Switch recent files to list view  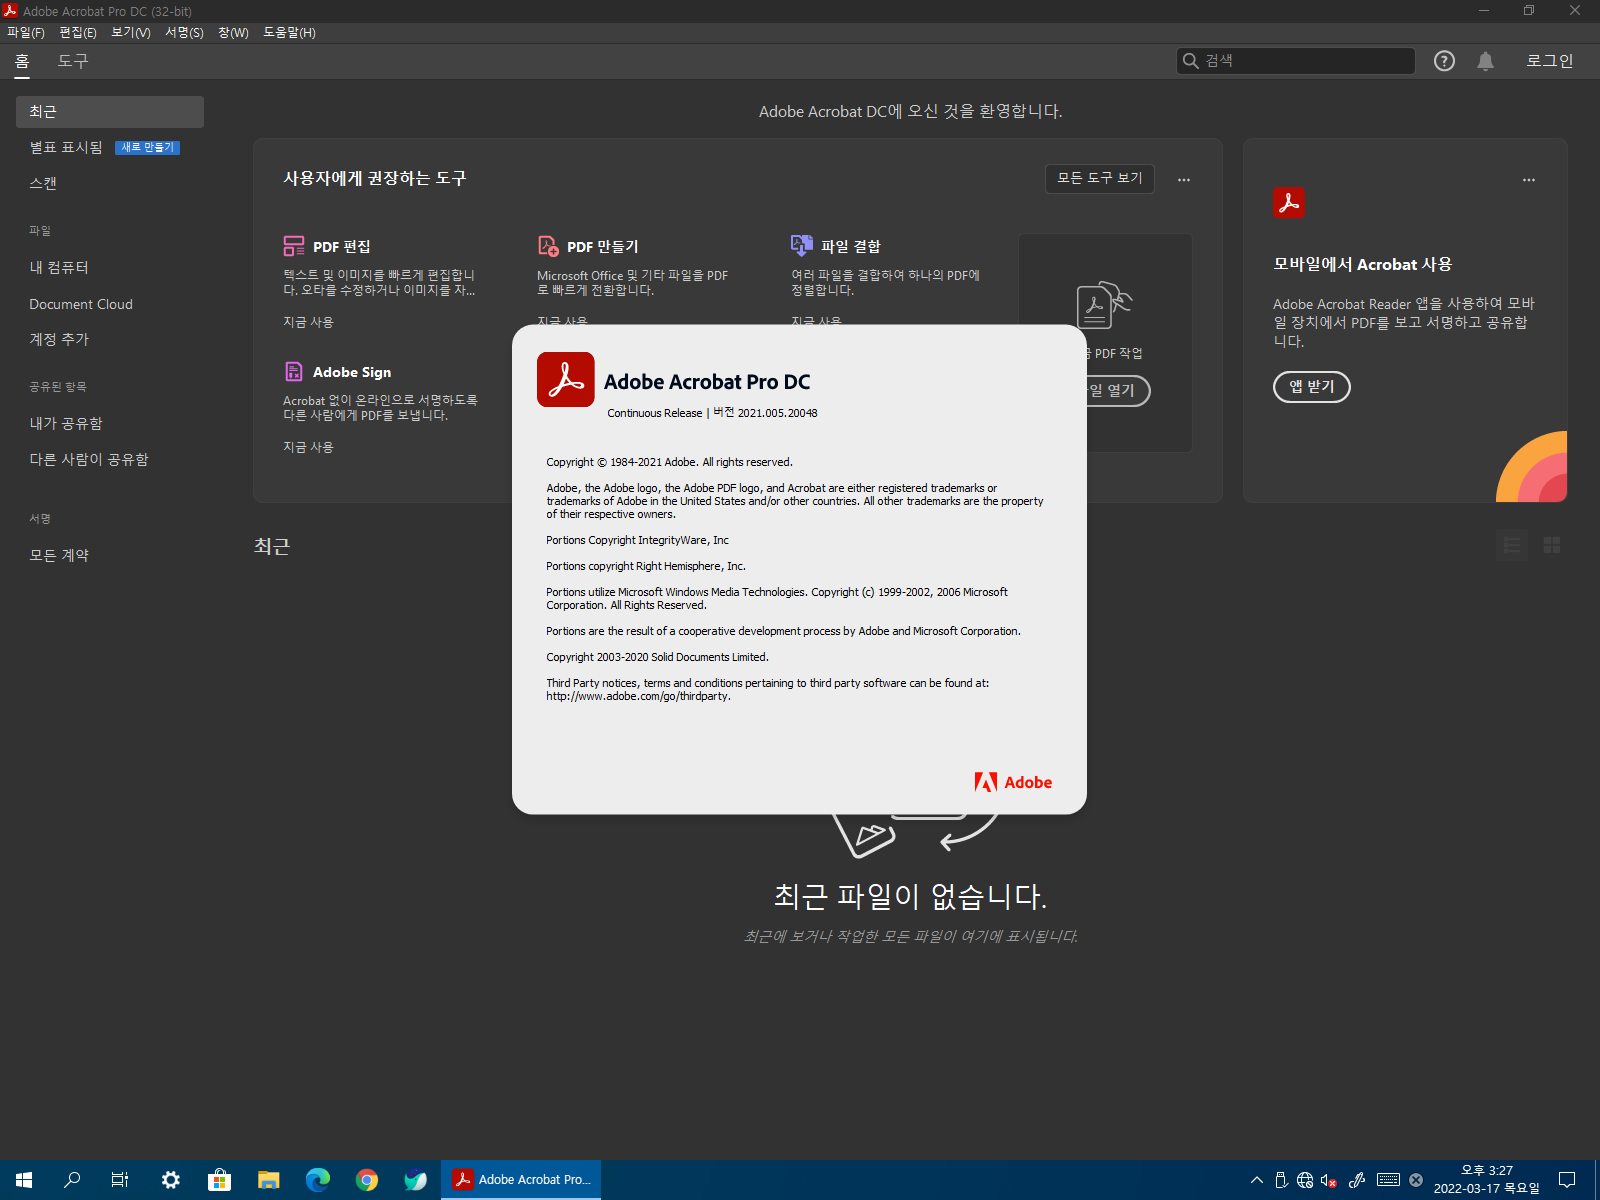[1512, 545]
